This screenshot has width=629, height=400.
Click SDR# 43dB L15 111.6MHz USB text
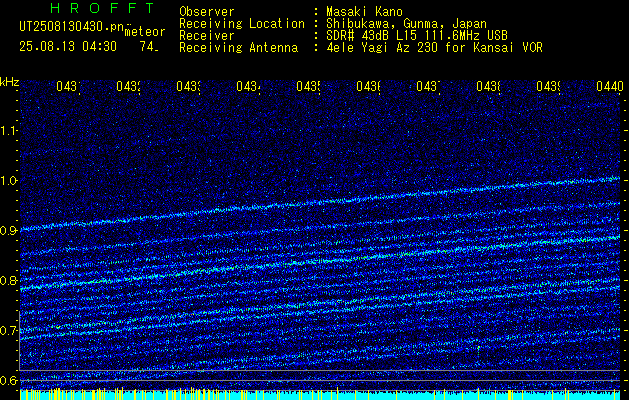417,36
